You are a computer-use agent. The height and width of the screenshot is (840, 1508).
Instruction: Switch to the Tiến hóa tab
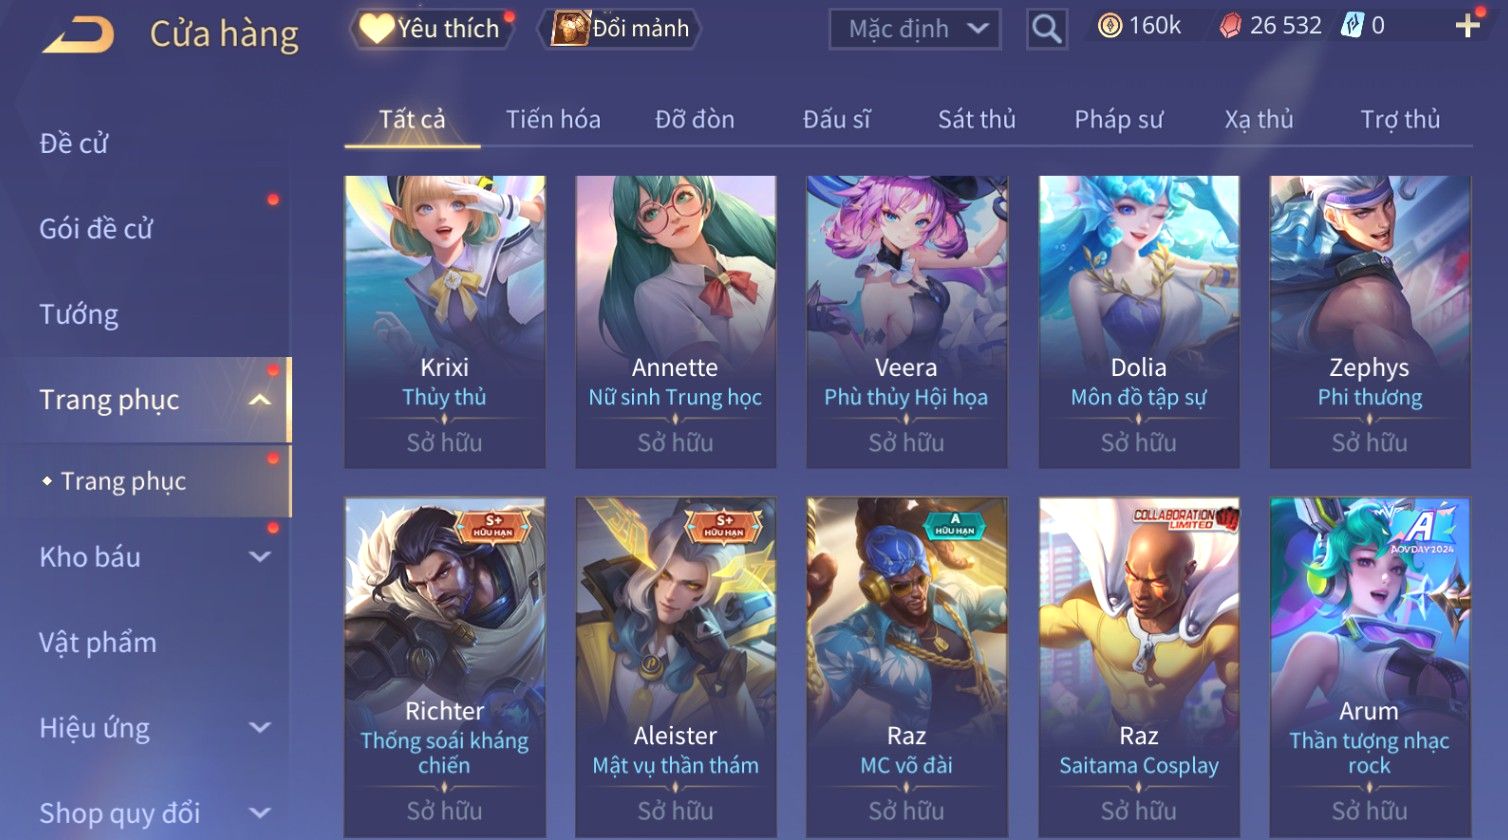click(553, 120)
